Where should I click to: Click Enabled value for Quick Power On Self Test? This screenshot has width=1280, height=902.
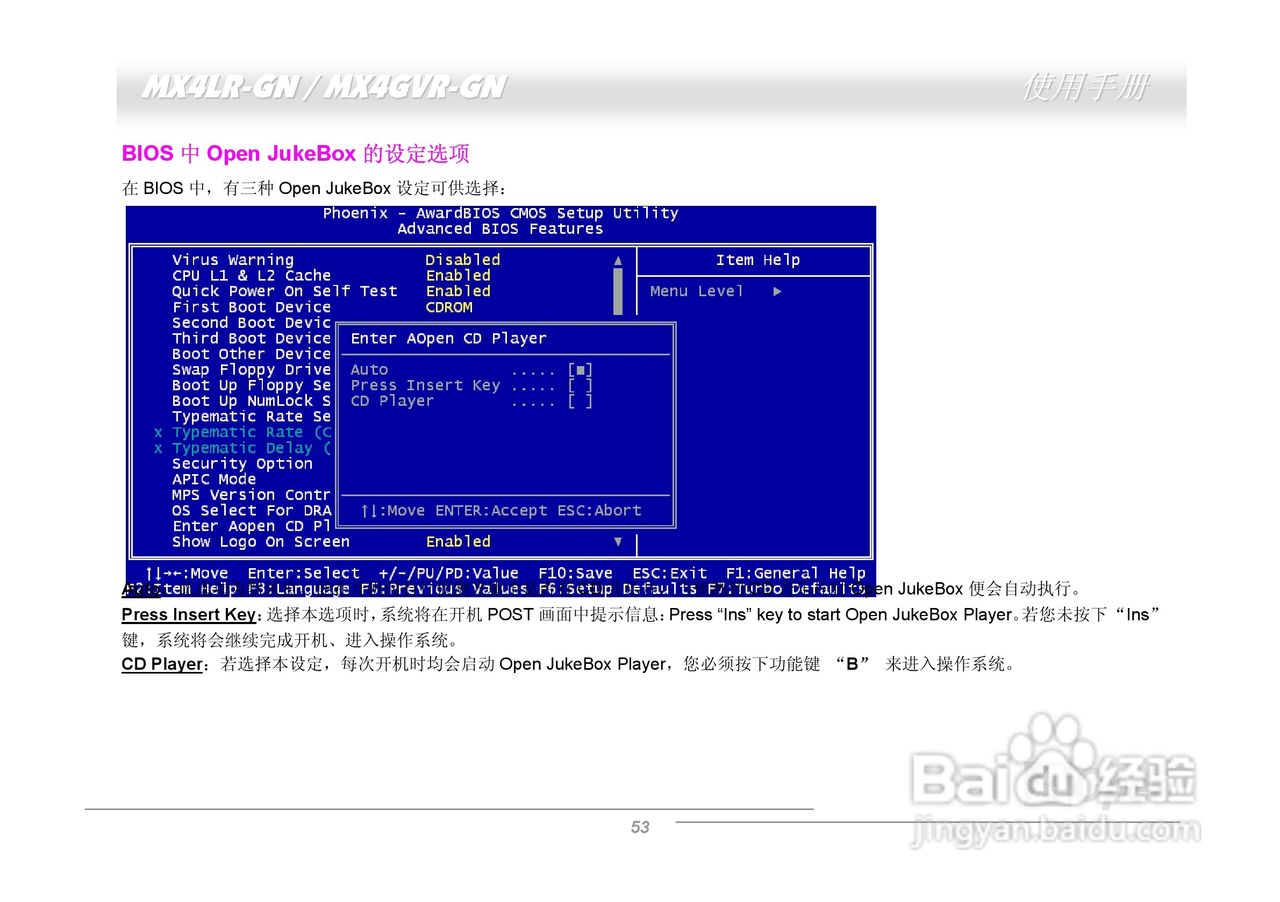pos(458,291)
